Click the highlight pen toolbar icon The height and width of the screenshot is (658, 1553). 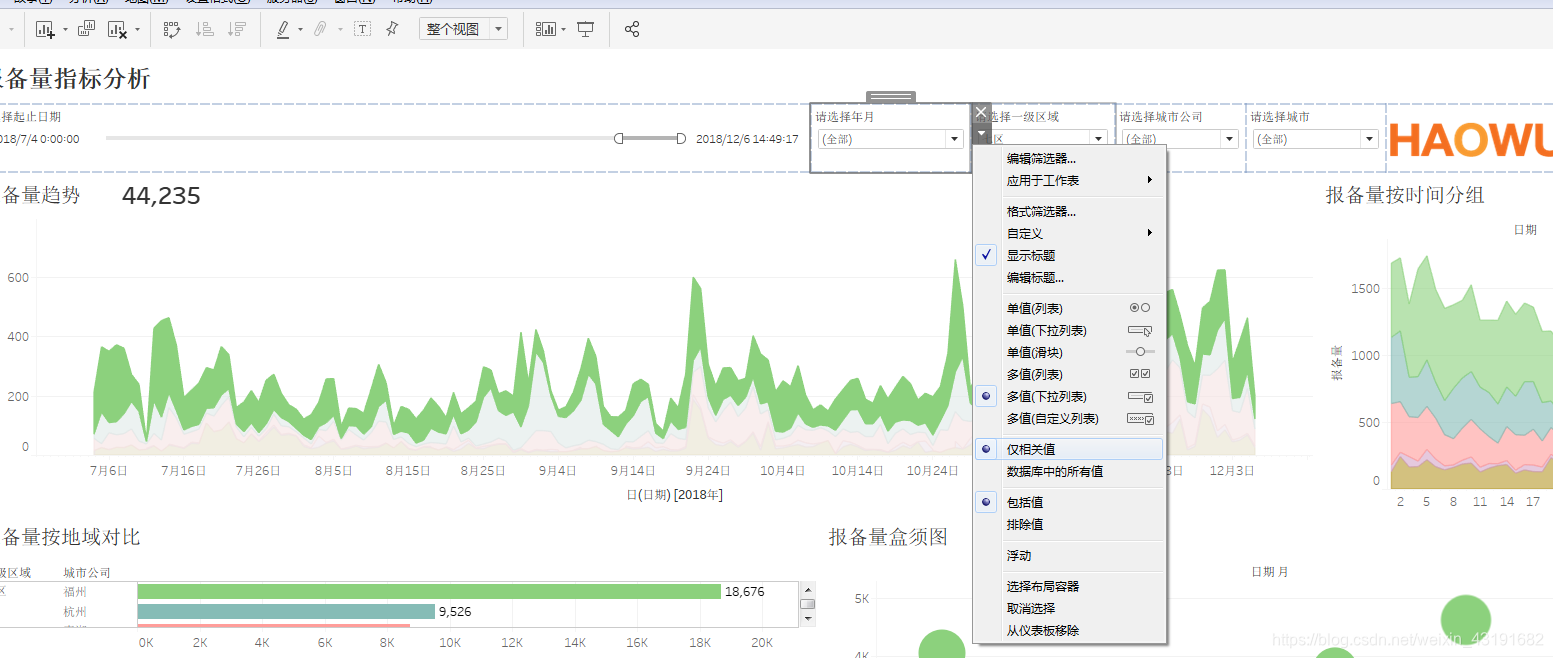(283, 30)
